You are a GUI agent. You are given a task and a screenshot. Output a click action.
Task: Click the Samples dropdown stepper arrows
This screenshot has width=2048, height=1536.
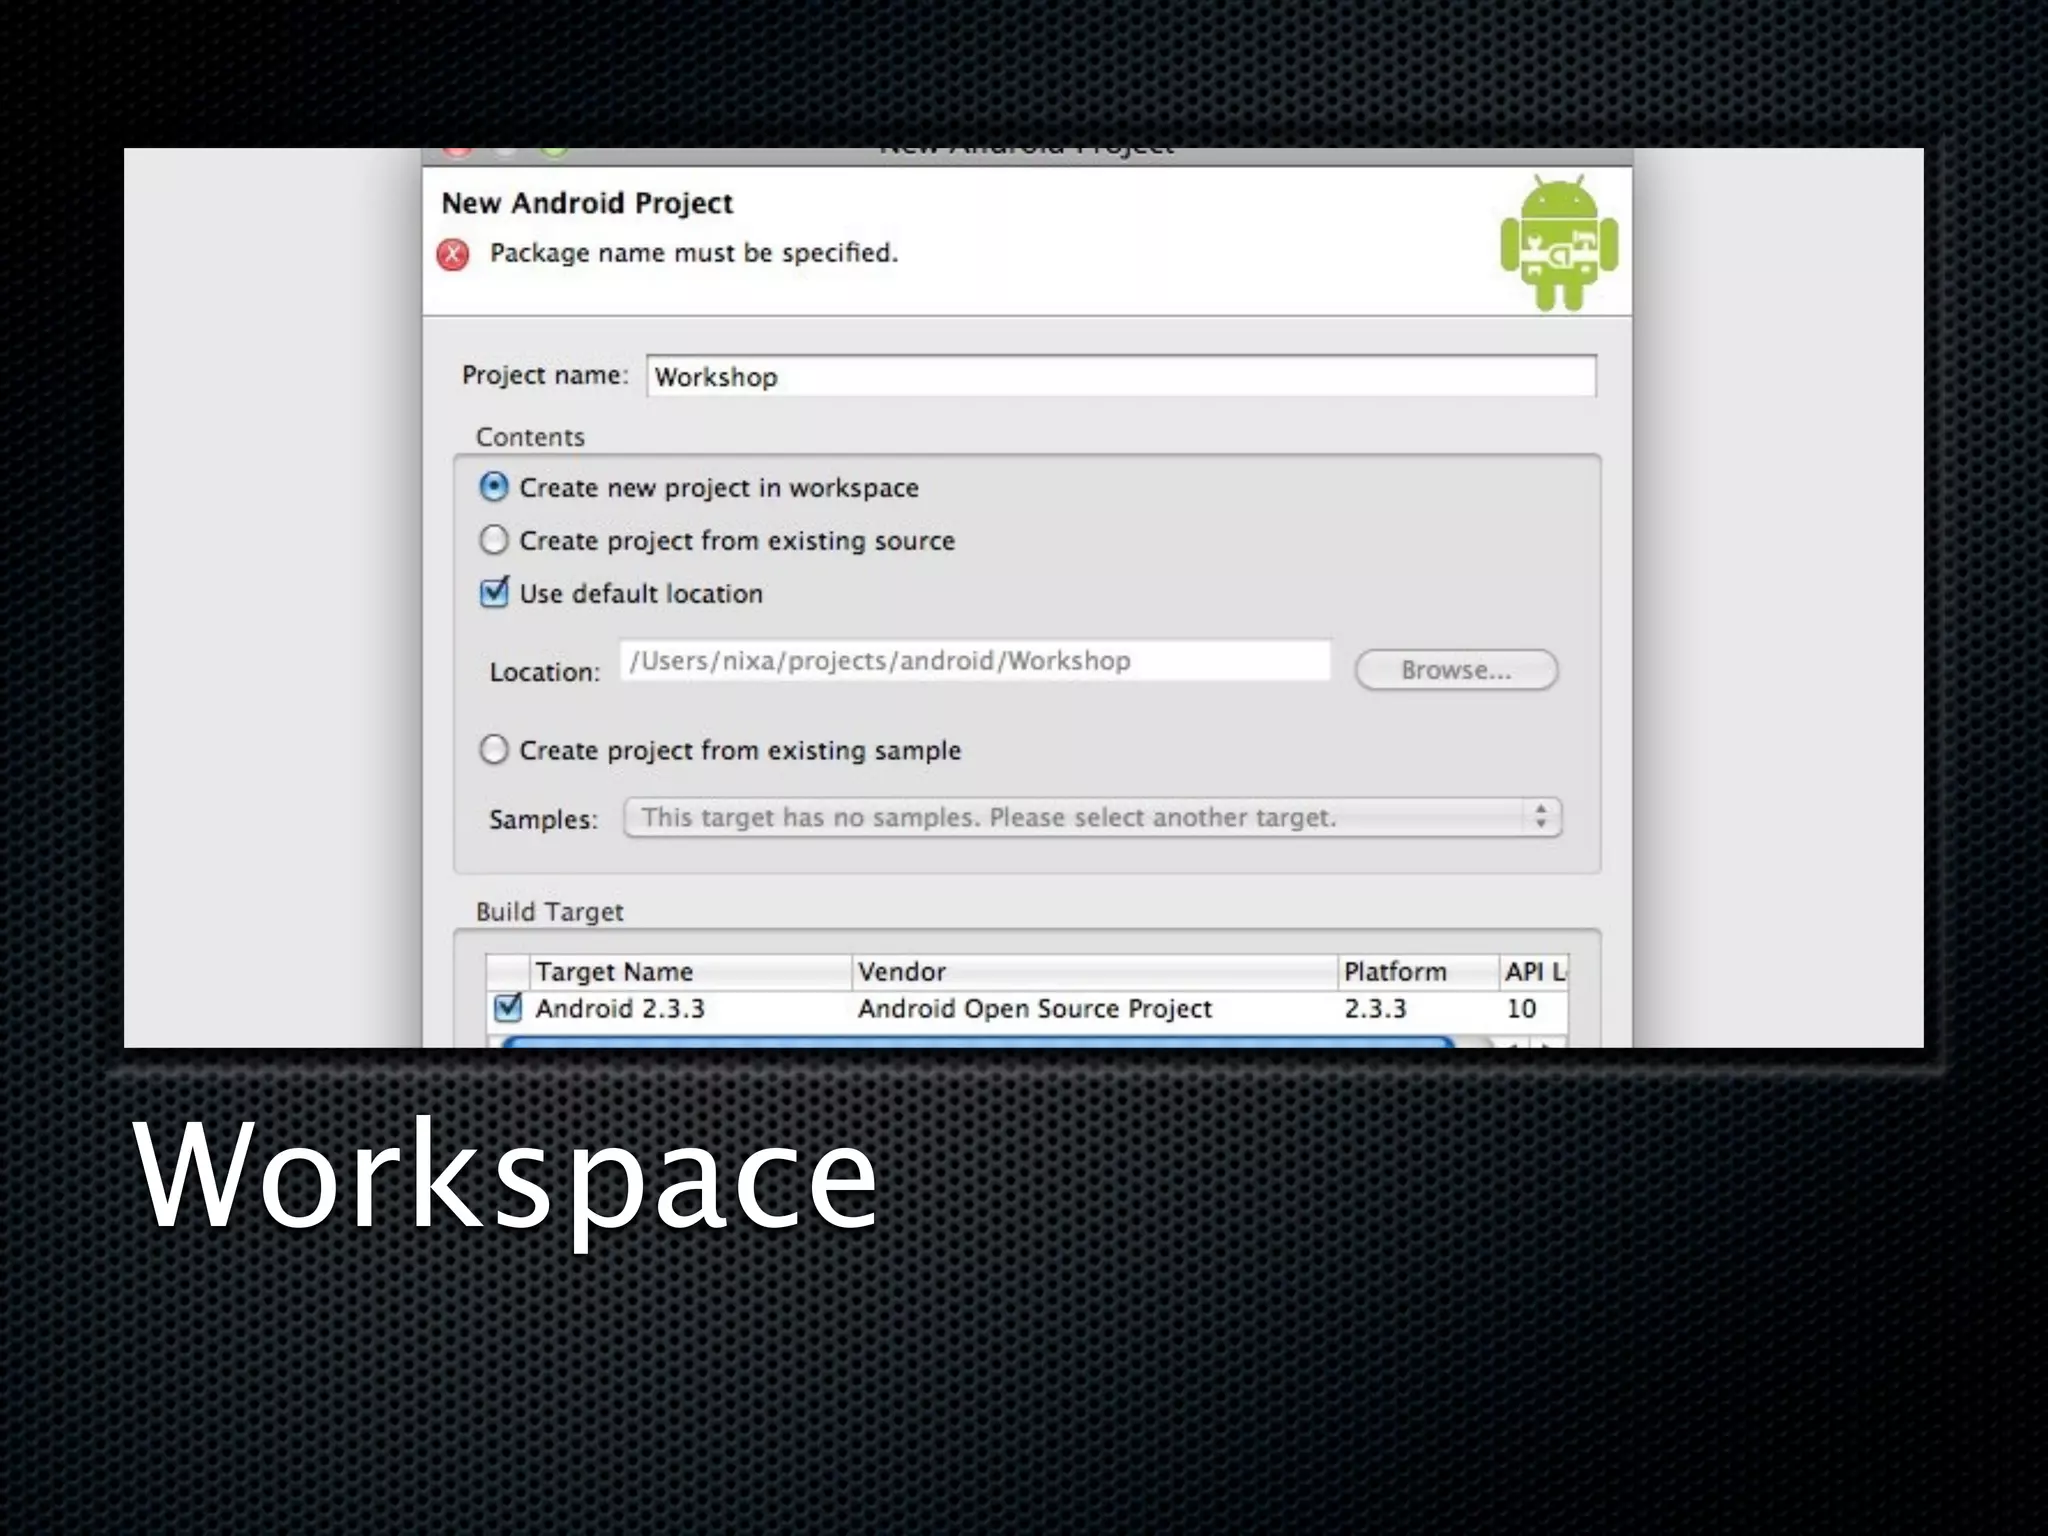1541,817
